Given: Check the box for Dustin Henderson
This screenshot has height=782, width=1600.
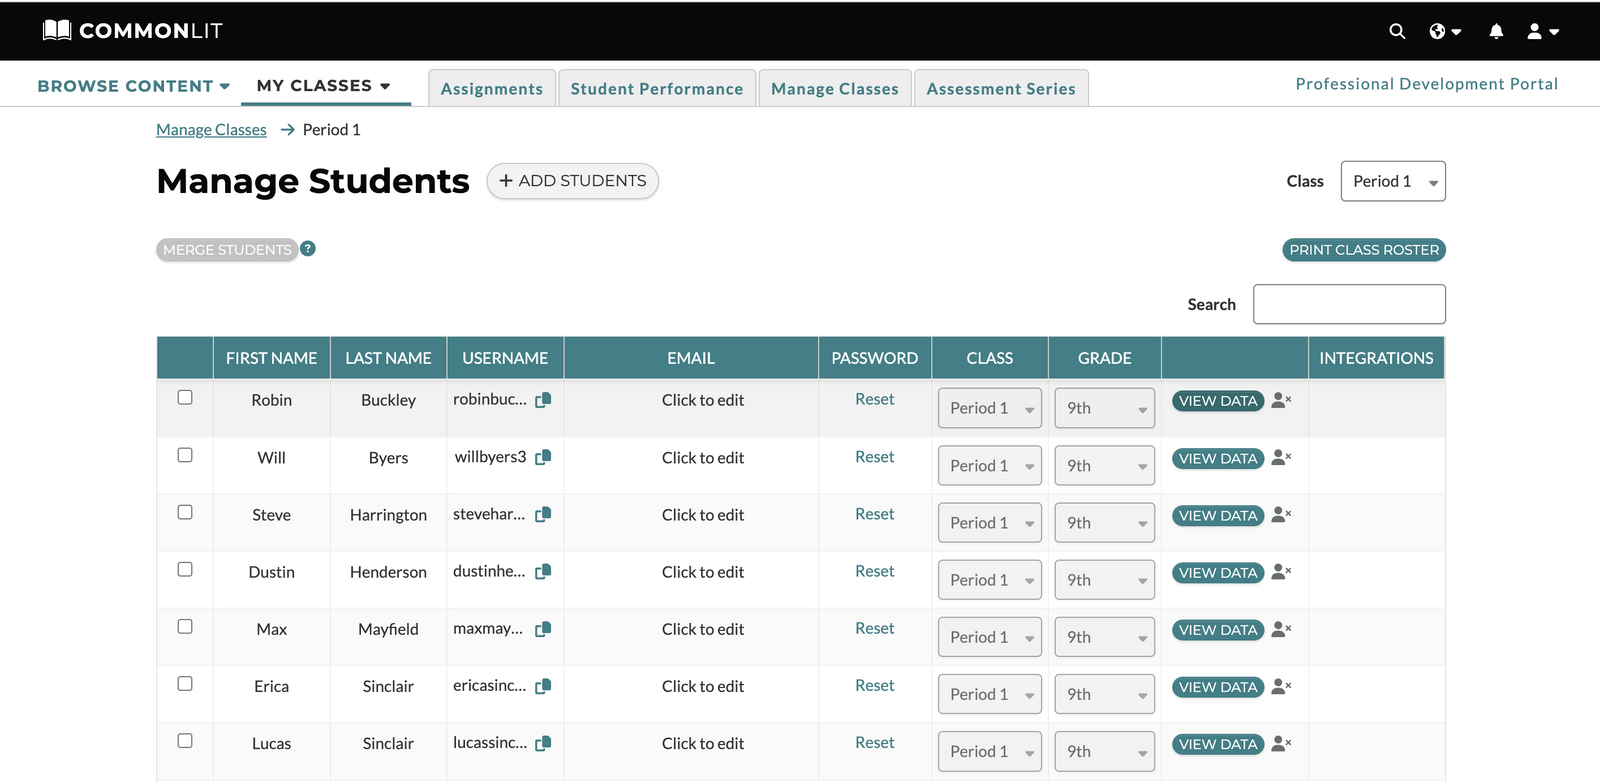Looking at the screenshot, I should pos(185,569).
